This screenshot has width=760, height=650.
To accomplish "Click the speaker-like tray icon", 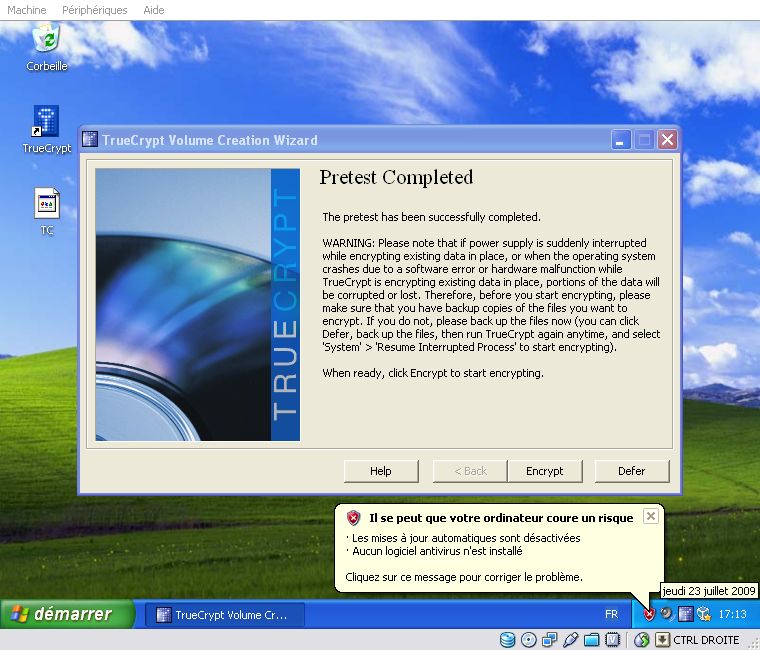I will tap(667, 614).
